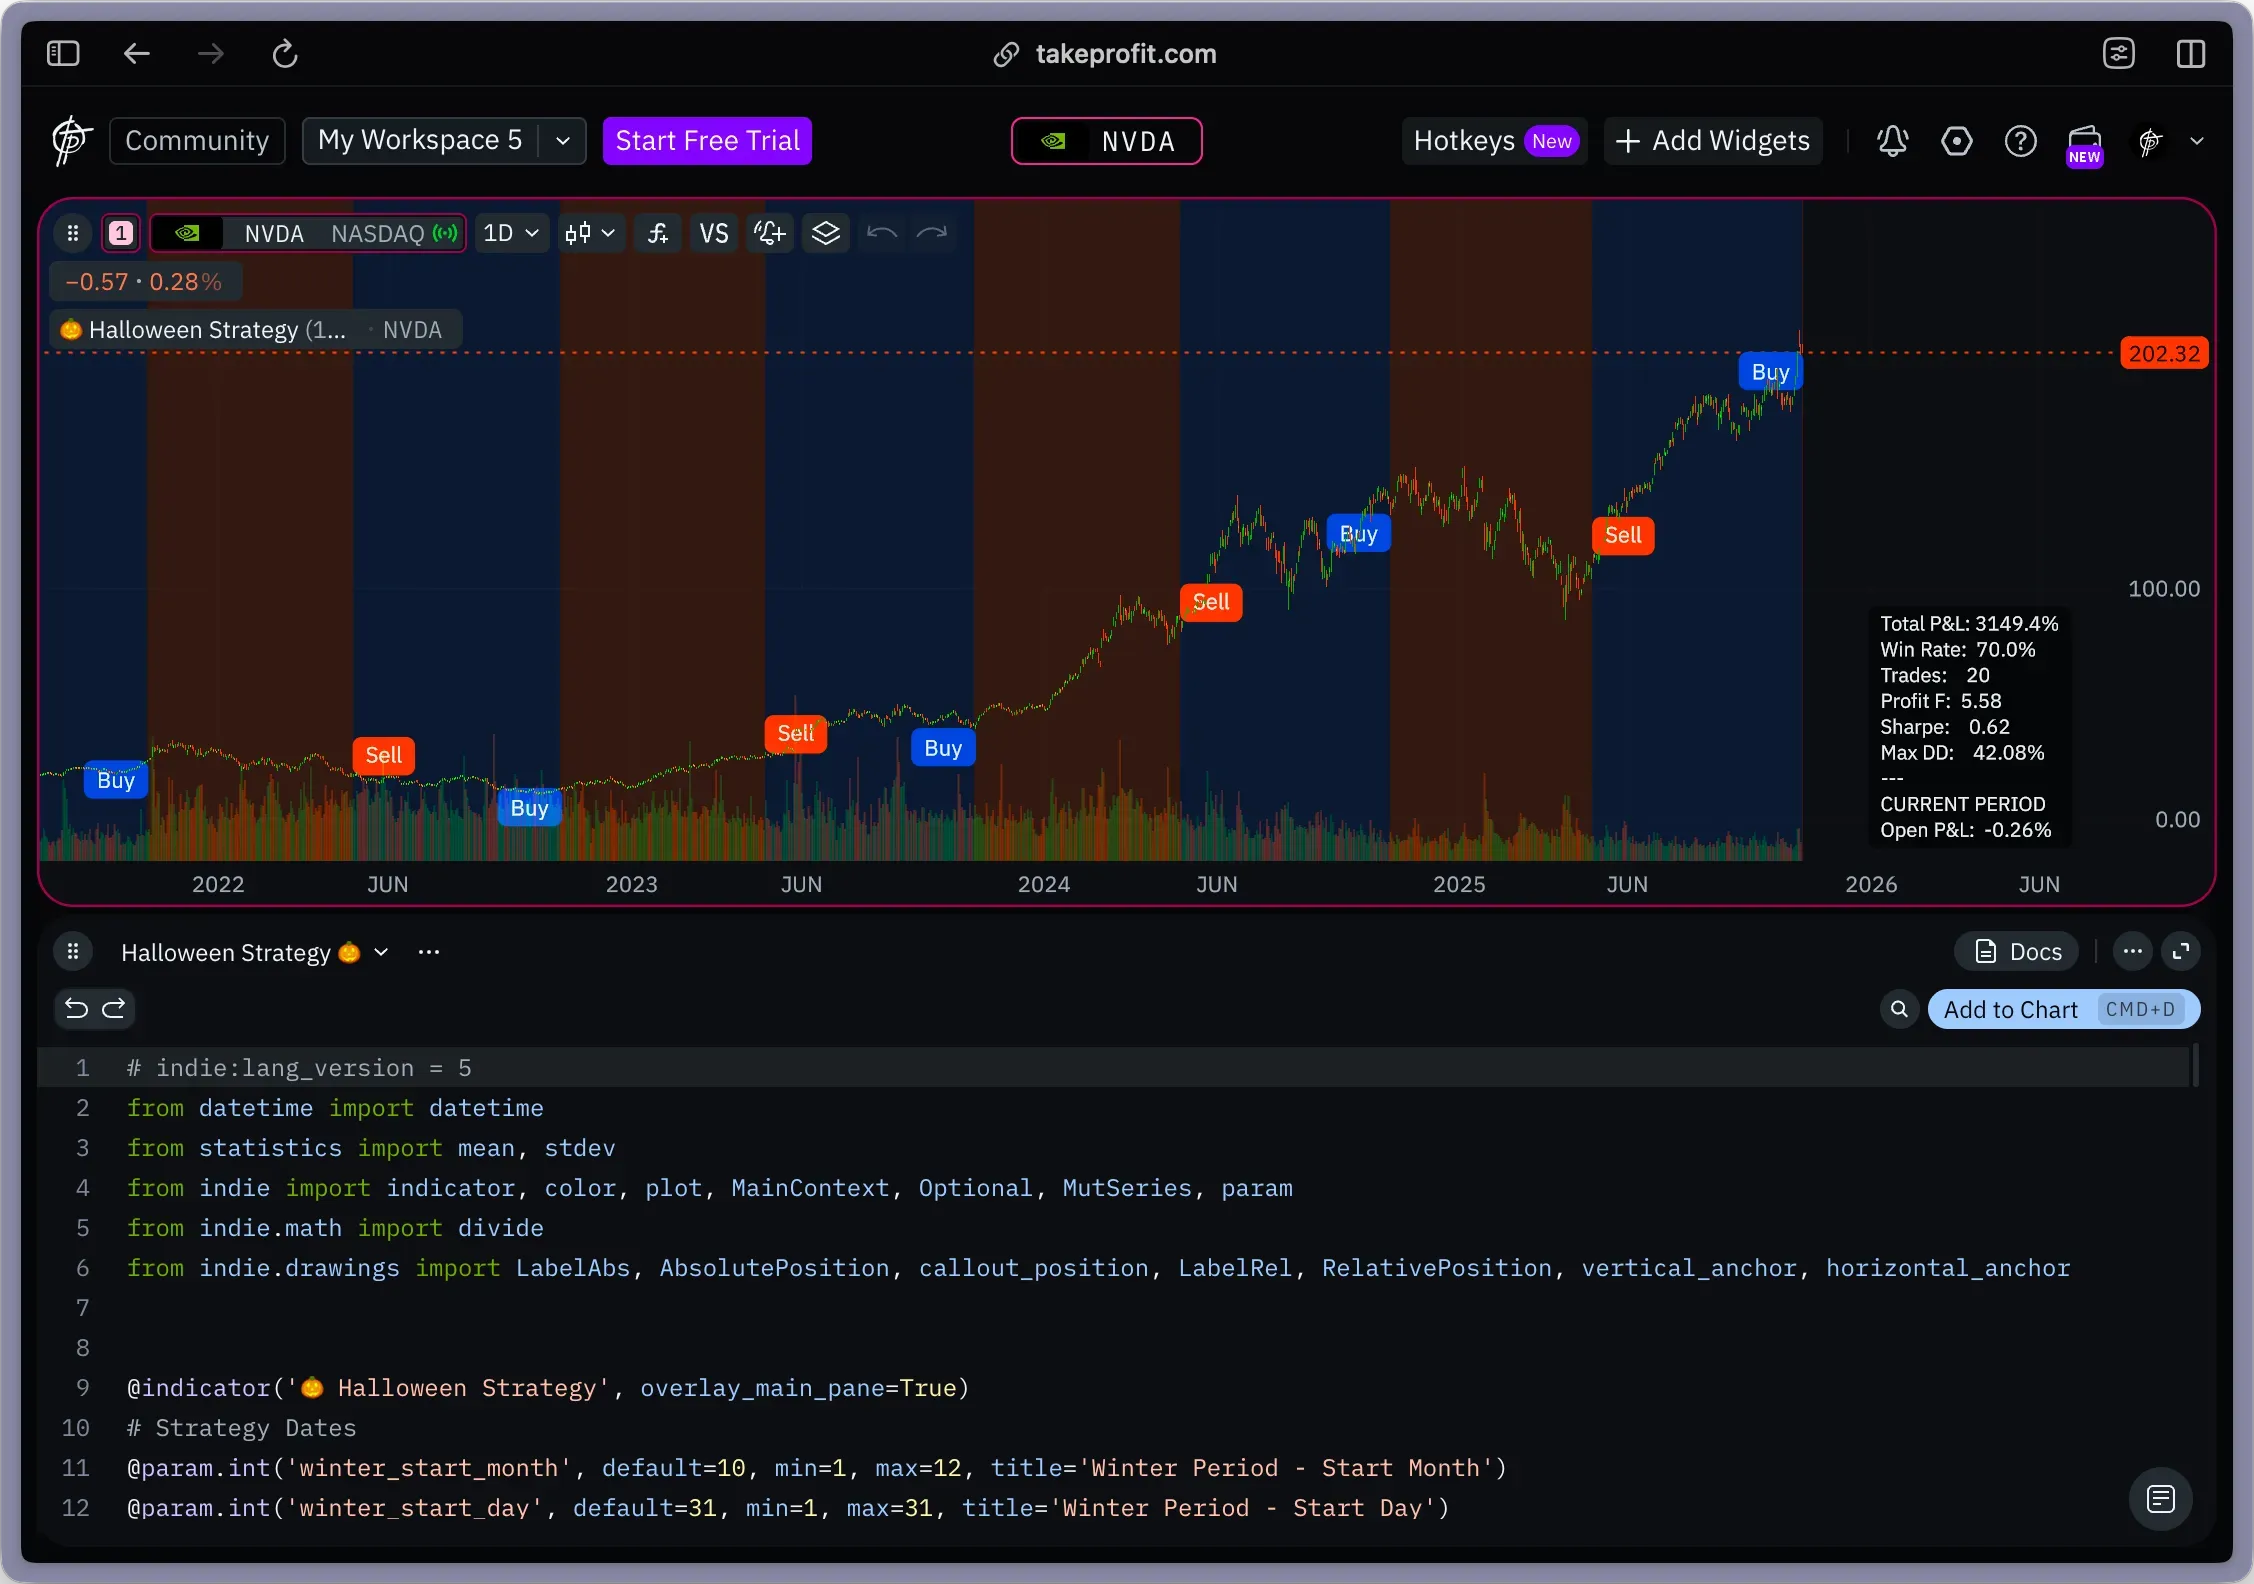This screenshot has height=1584, width=2254.
Task: Click the code editor search icon
Action: coord(1899,1010)
